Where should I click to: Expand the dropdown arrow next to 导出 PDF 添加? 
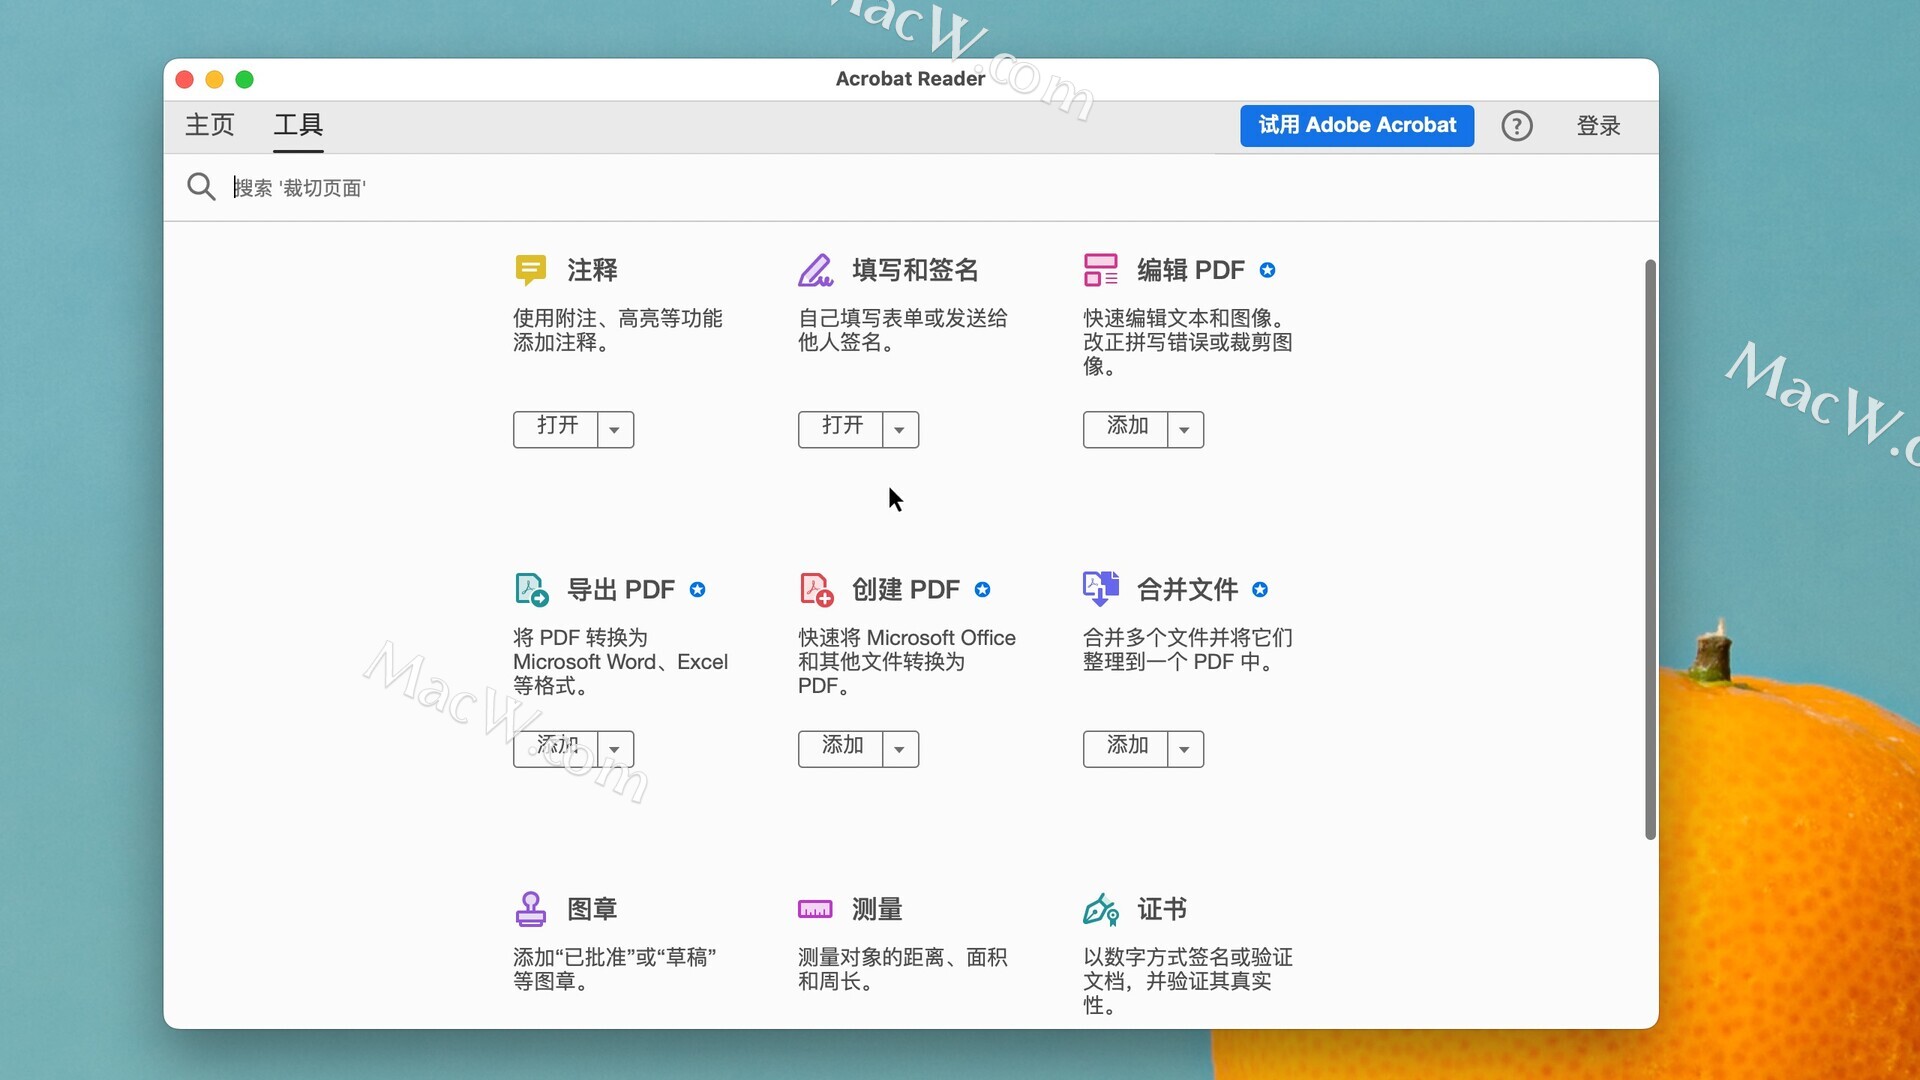pos(615,749)
